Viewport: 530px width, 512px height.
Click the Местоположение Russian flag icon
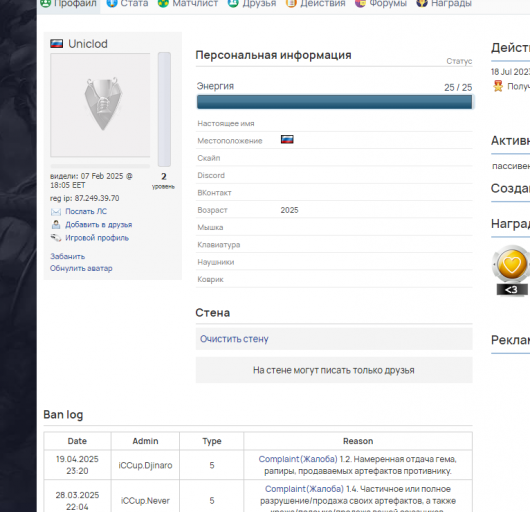(287, 140)
